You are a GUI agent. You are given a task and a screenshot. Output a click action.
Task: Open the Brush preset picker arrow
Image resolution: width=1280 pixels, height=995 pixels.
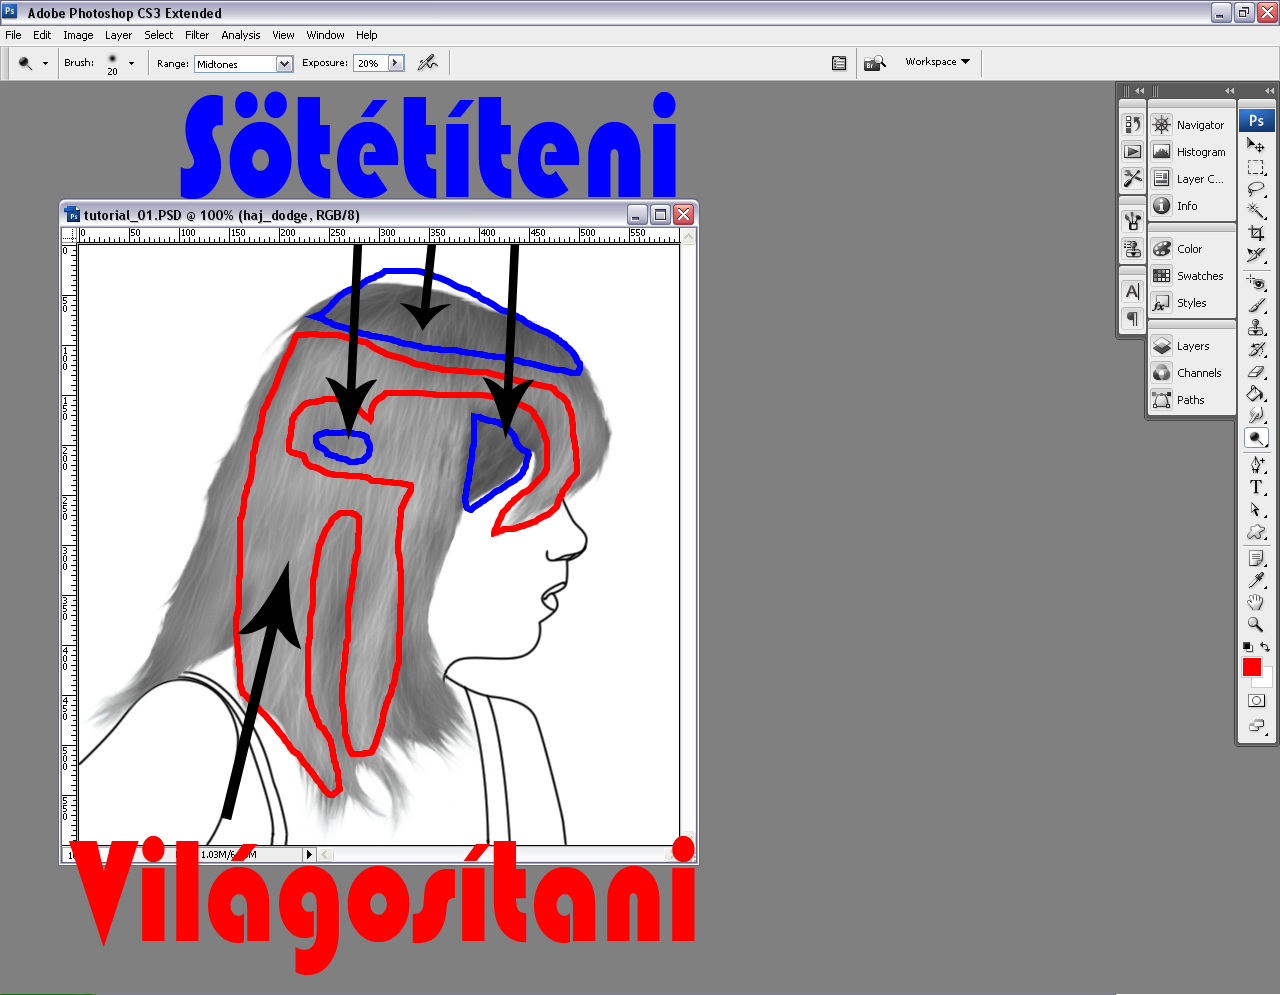pyautogui.click(x=131, y=63)
